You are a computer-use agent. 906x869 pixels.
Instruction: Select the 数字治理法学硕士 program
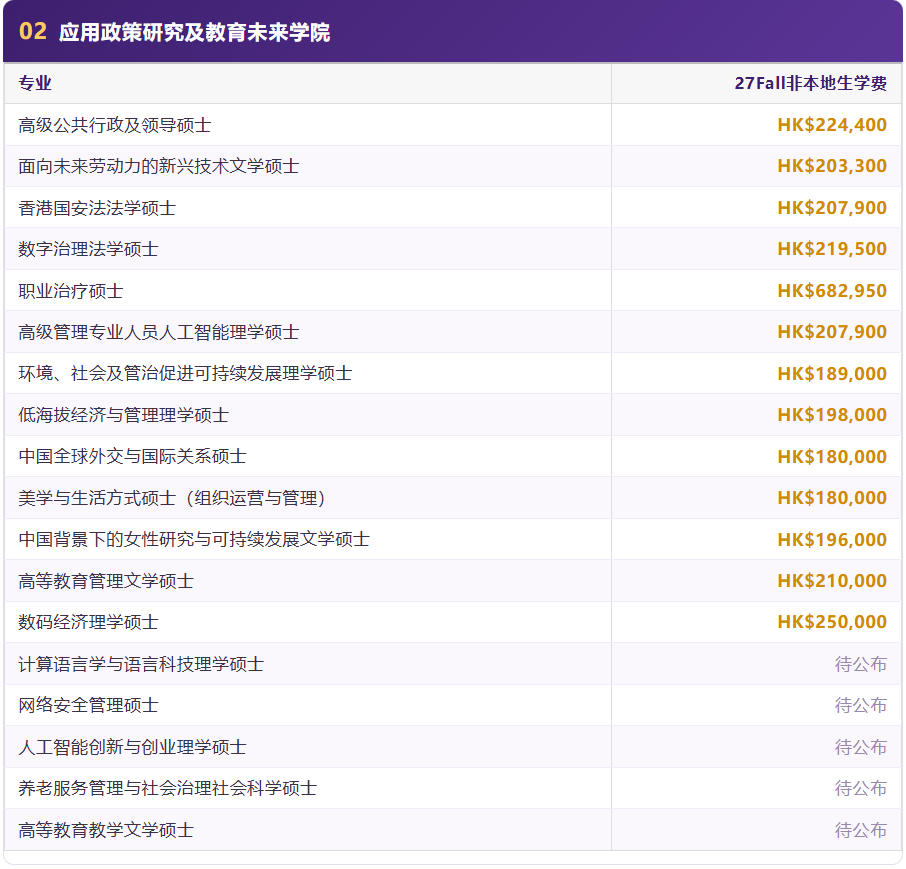point(88,249)
